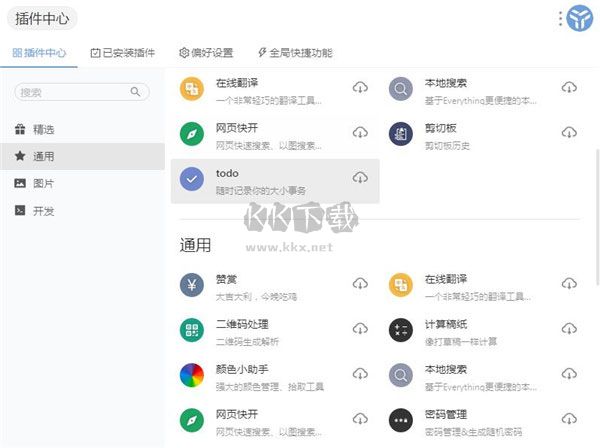
Task: Click the 通用 section heading
Action: point(195,245)
